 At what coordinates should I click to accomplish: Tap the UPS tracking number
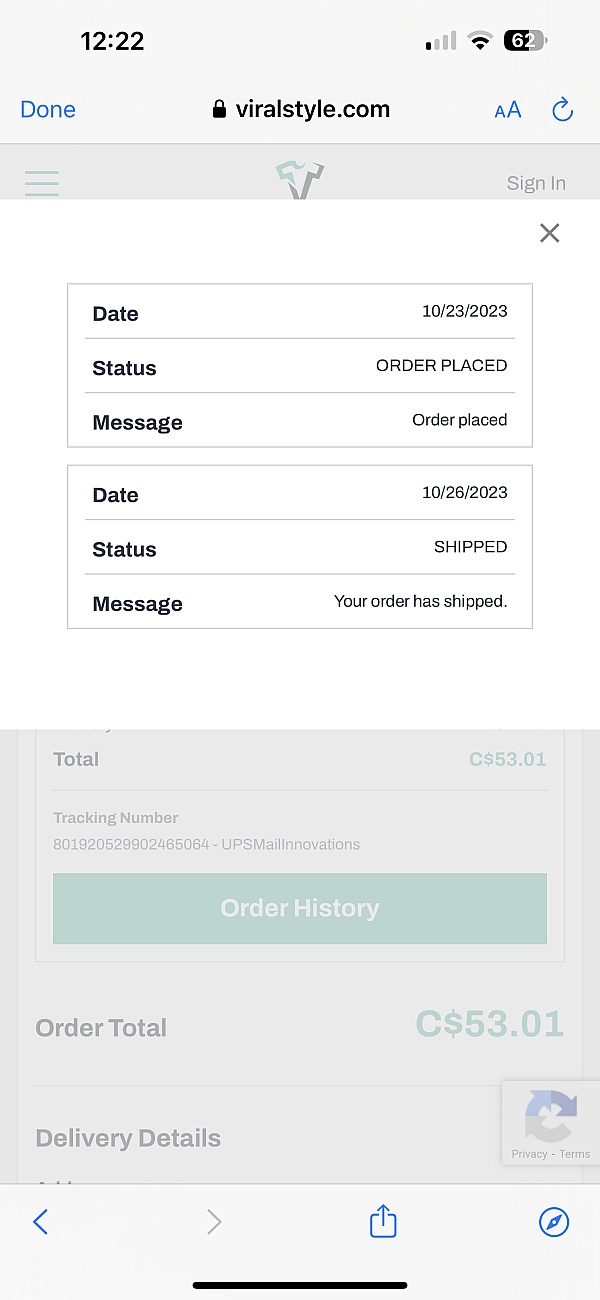point(206,844)
